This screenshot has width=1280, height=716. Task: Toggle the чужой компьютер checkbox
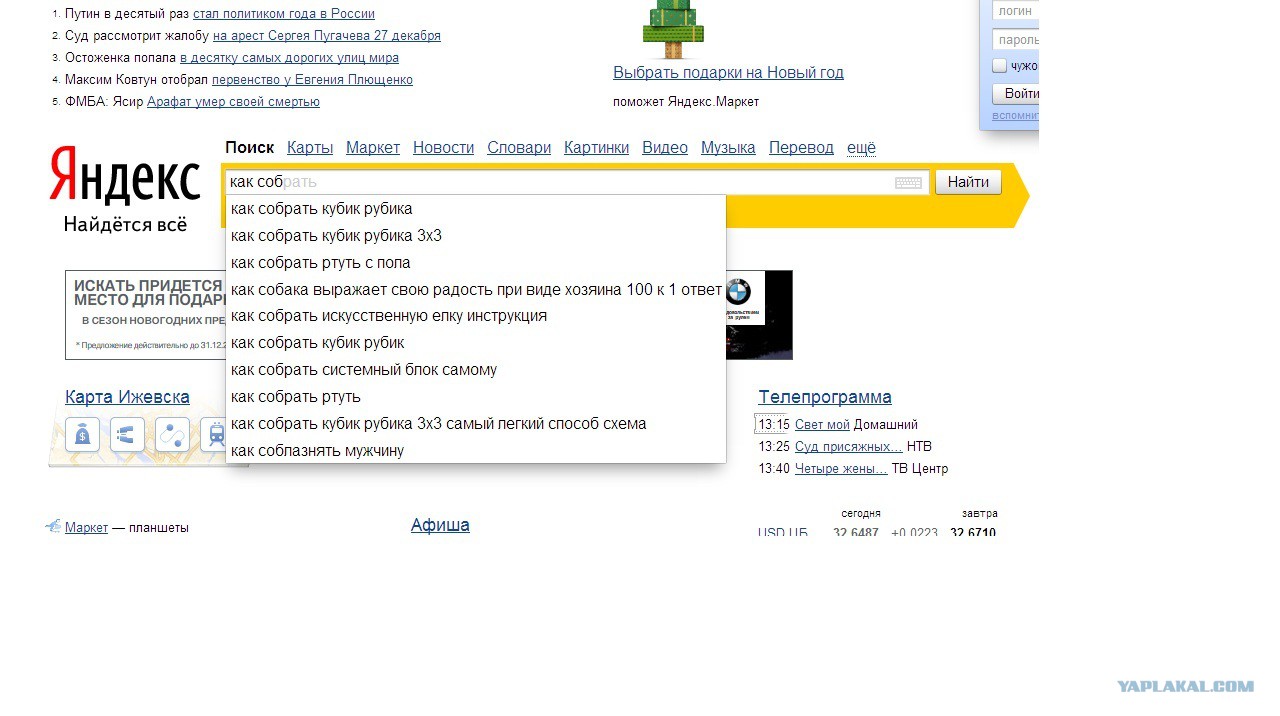tap(999, 66)
